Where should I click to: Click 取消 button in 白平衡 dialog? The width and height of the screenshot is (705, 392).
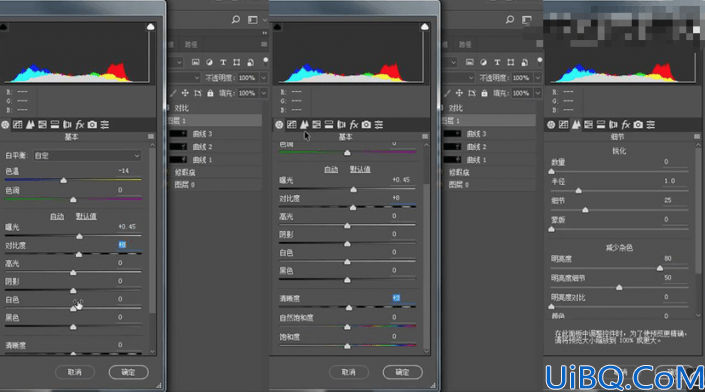point(75,372)
